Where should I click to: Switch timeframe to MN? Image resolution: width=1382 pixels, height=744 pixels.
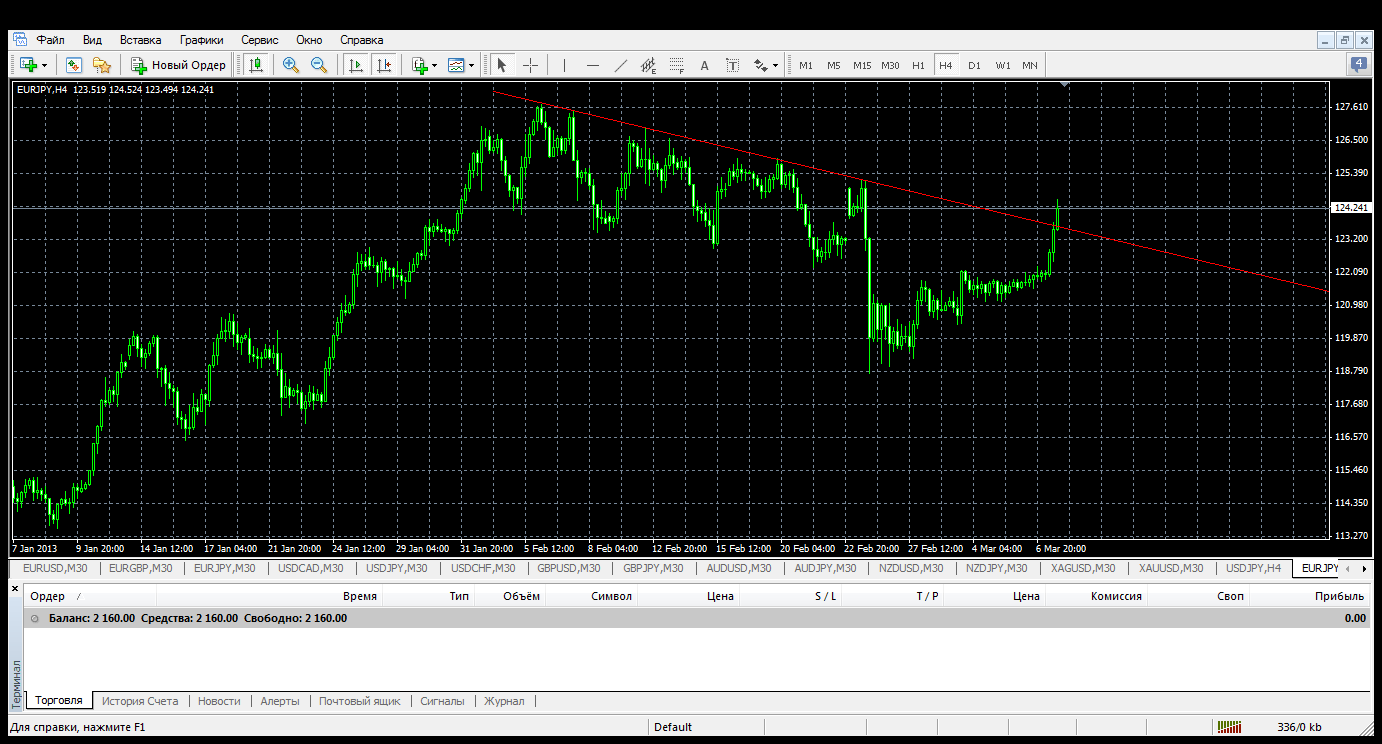[x=1030, y=65]
